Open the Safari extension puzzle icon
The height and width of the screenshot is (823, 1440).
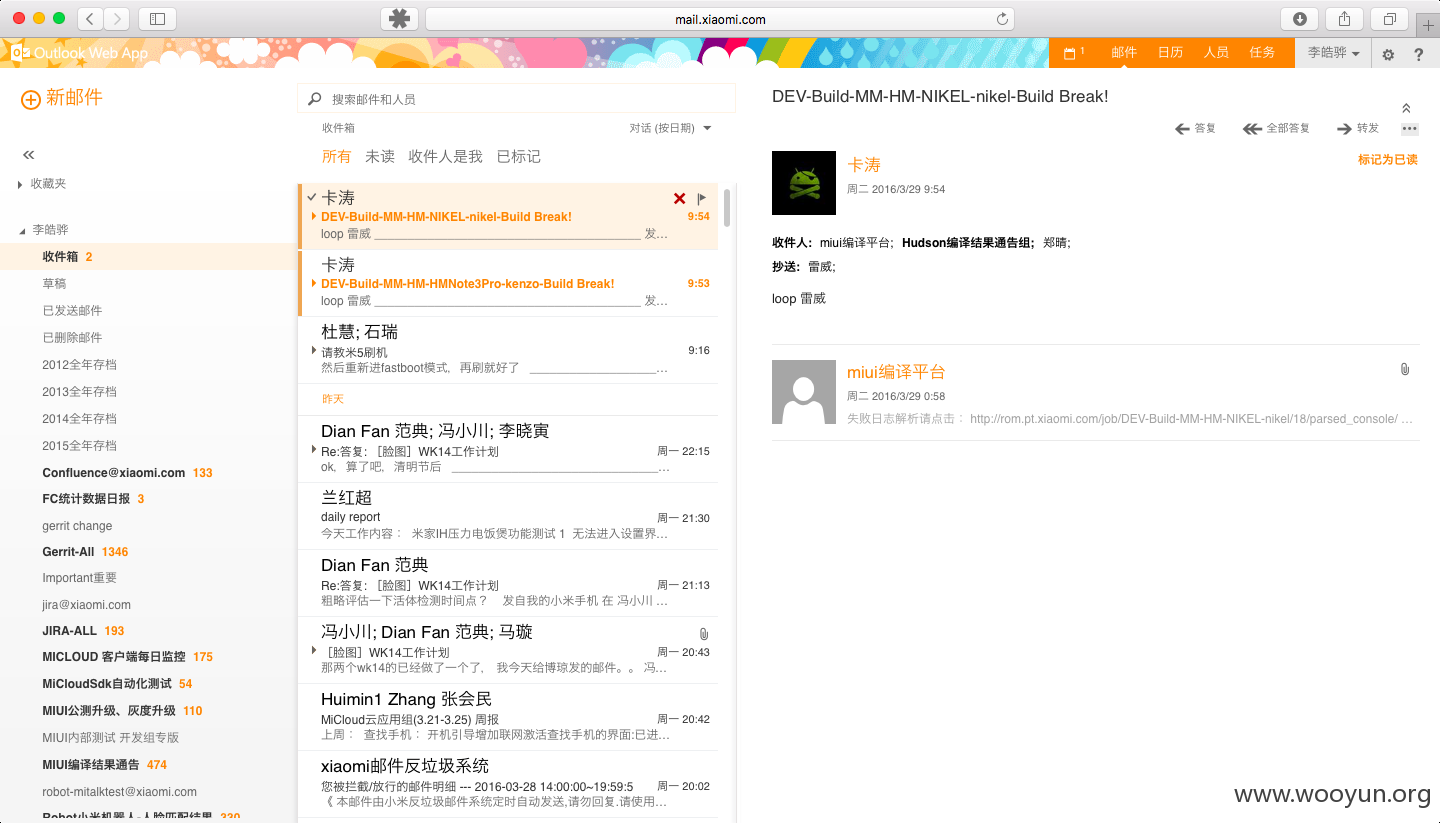(400, 19)
